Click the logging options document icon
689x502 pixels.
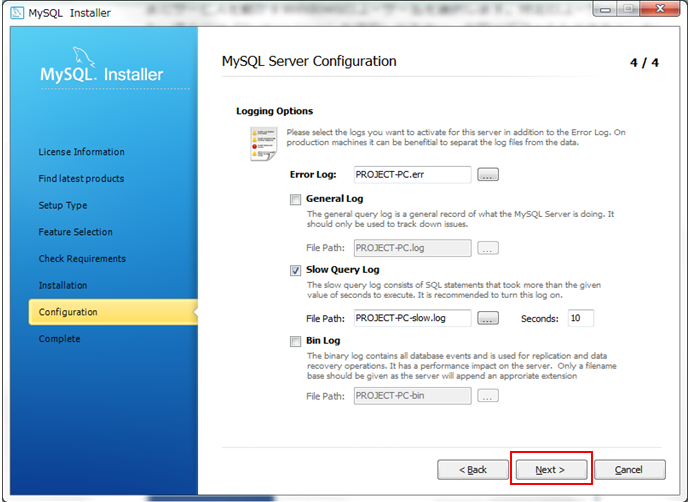tap(264, 144)
